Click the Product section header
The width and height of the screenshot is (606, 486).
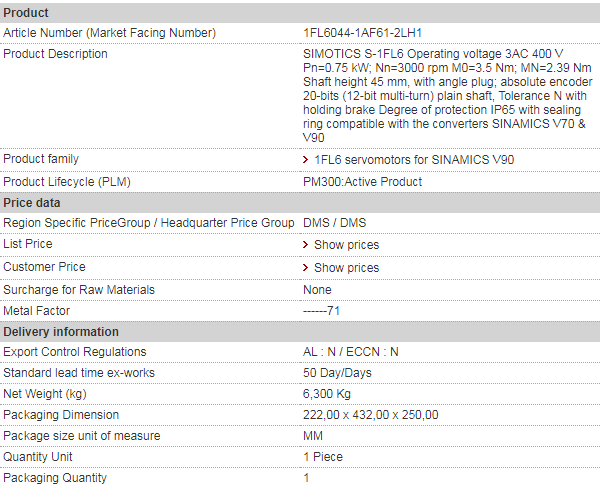[x=300, y=13]
